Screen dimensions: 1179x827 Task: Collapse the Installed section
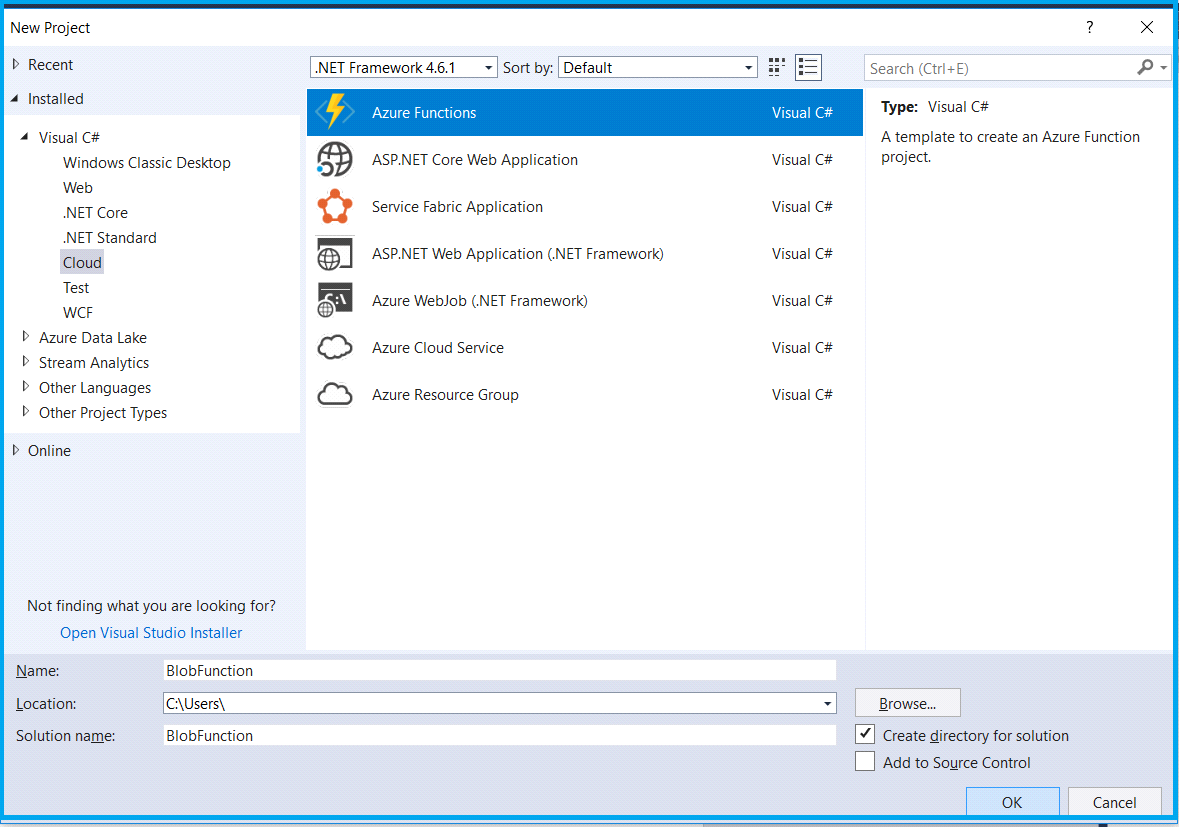click(x=15, y=98)
